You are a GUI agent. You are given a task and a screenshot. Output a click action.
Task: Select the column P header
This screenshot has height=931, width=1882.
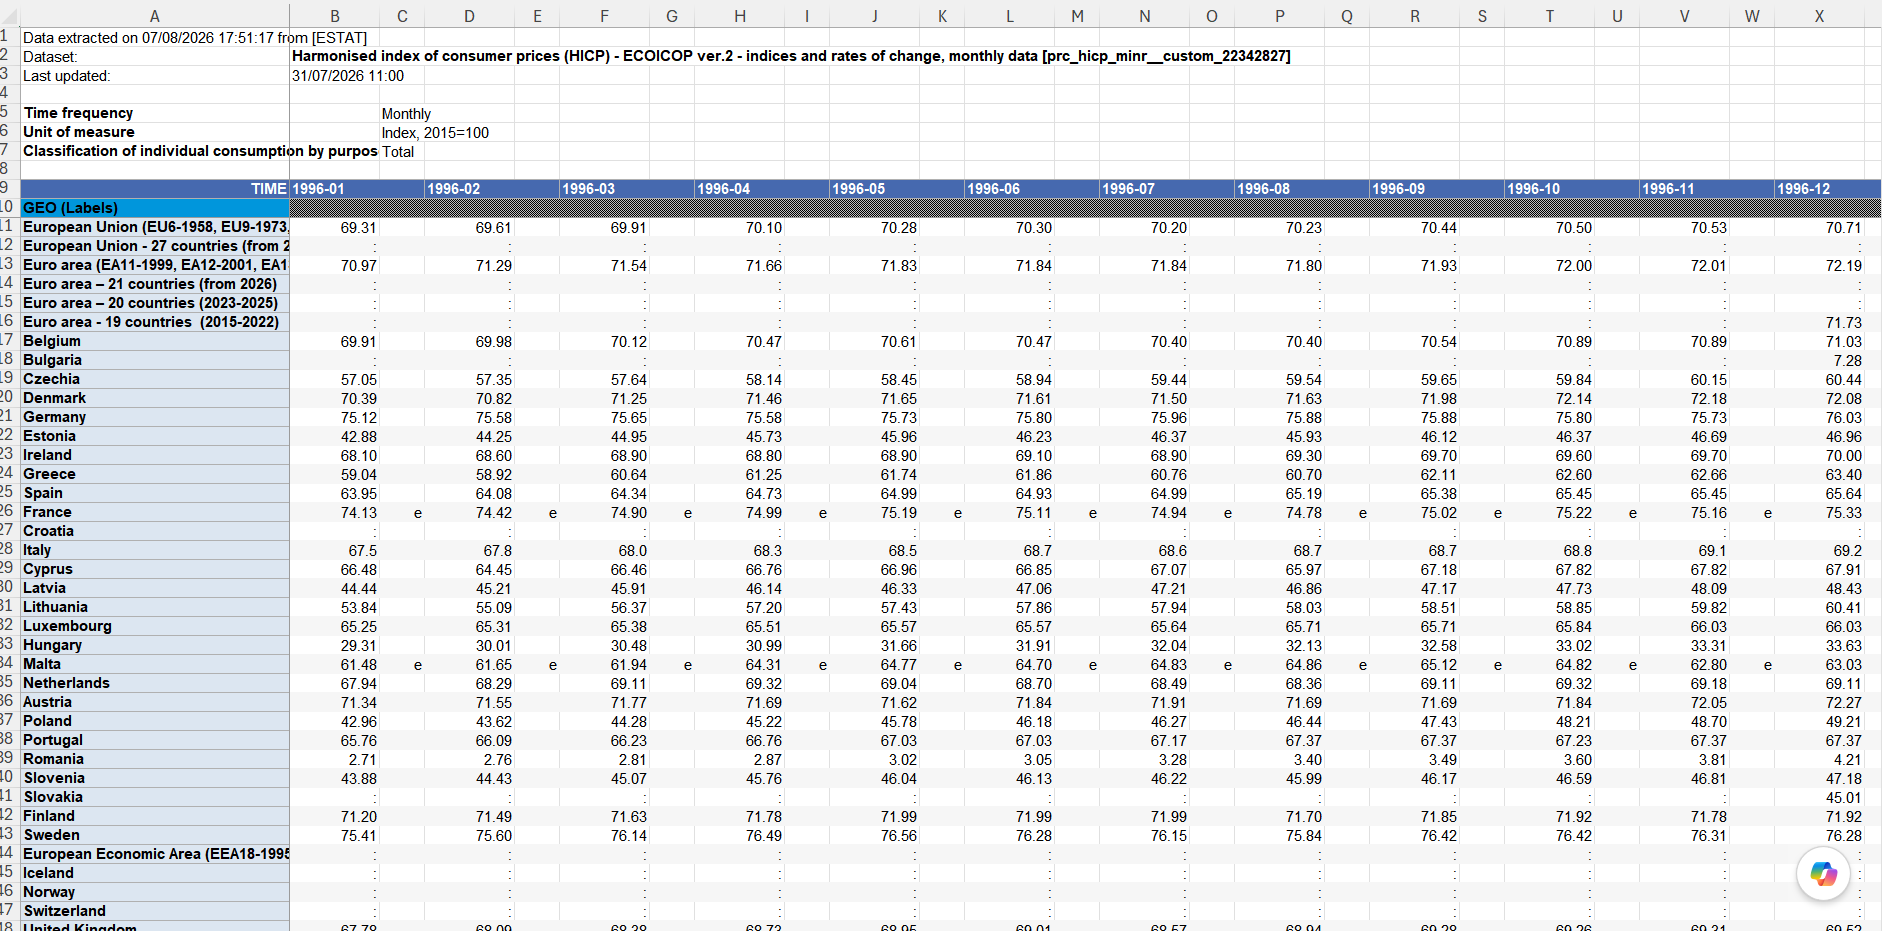[1280, 16]
